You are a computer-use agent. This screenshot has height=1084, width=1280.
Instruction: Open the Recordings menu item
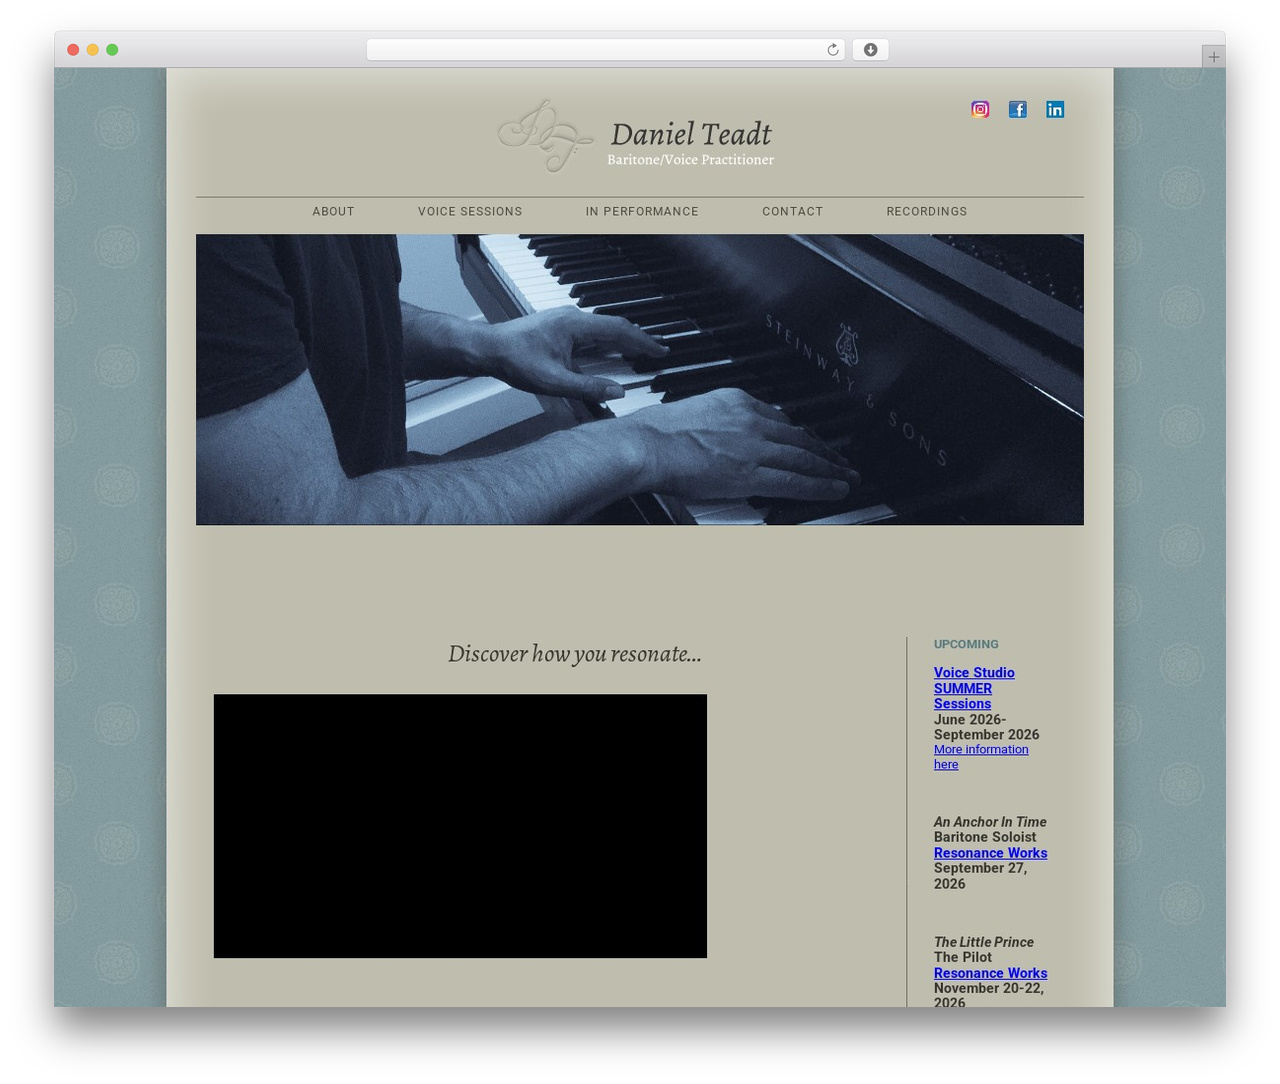[926, 212]
